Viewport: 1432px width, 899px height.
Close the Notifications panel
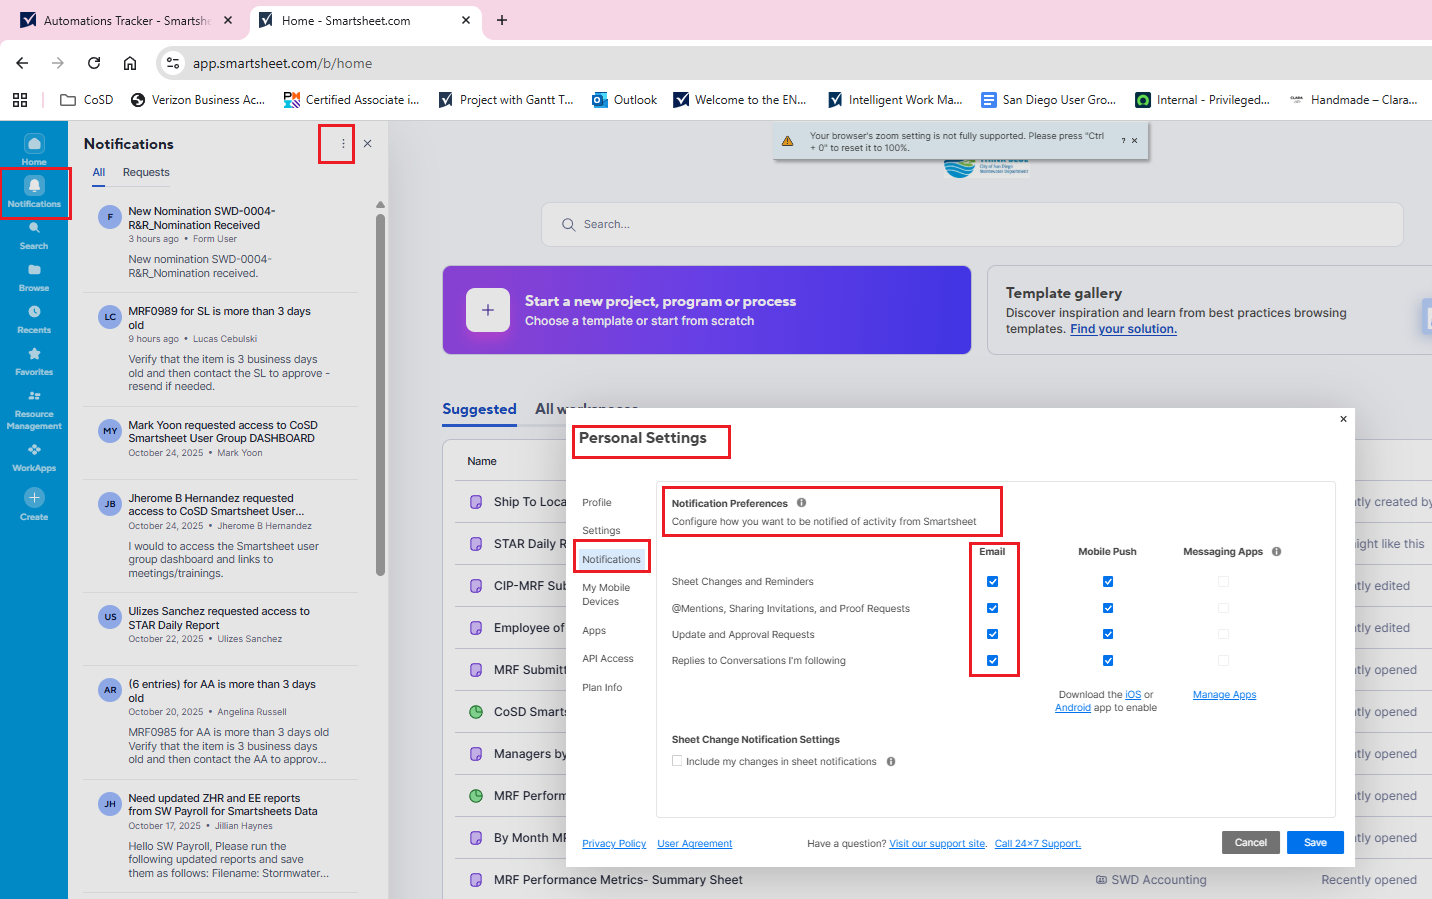368,144
